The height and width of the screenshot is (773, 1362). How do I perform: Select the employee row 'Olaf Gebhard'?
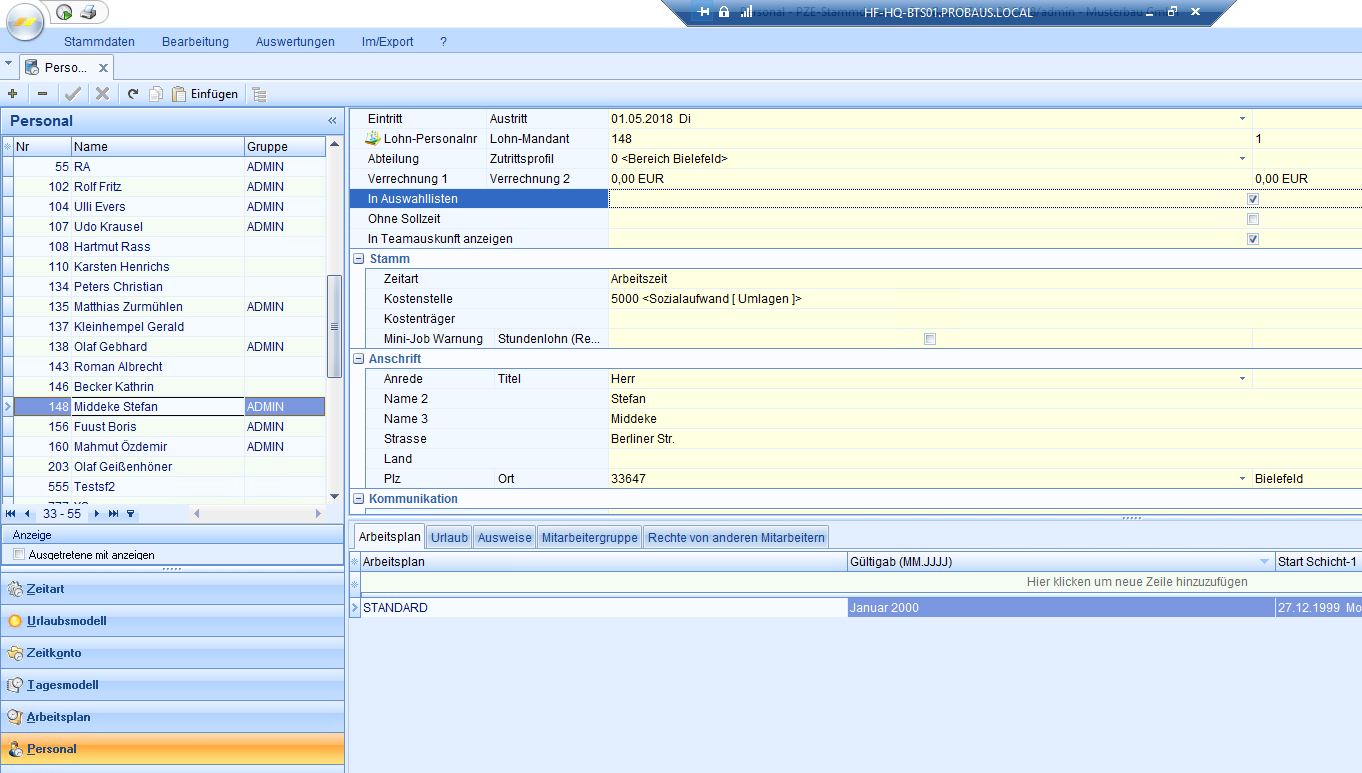110,347
